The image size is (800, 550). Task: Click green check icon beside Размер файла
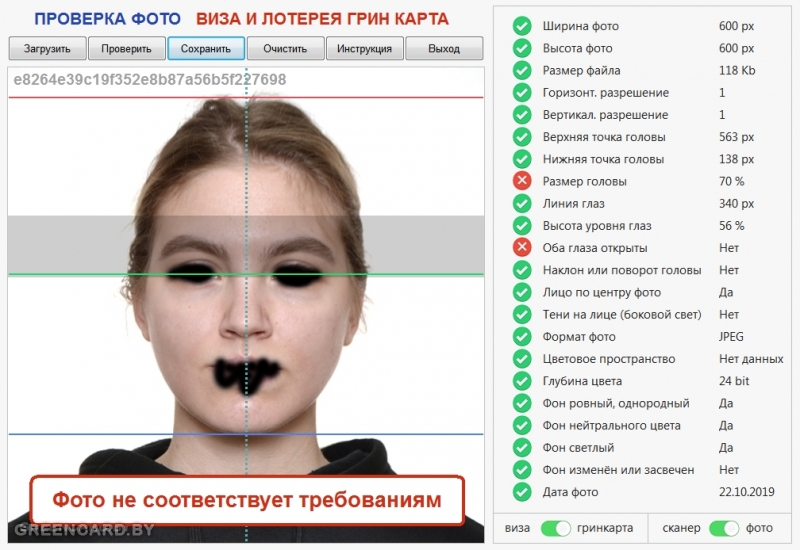(522, 70)
